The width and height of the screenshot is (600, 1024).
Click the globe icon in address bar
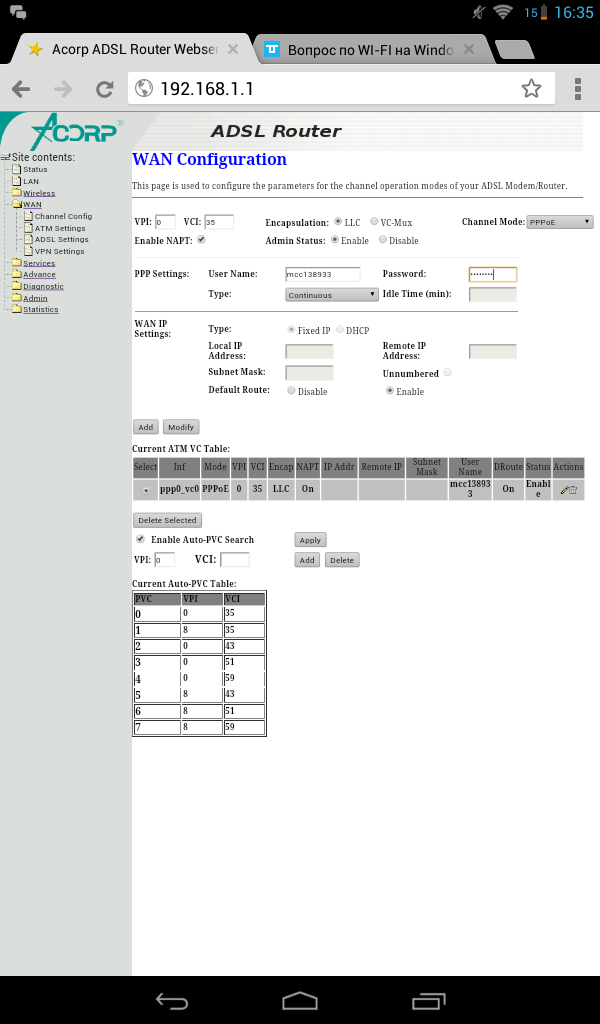coord(144,88)
